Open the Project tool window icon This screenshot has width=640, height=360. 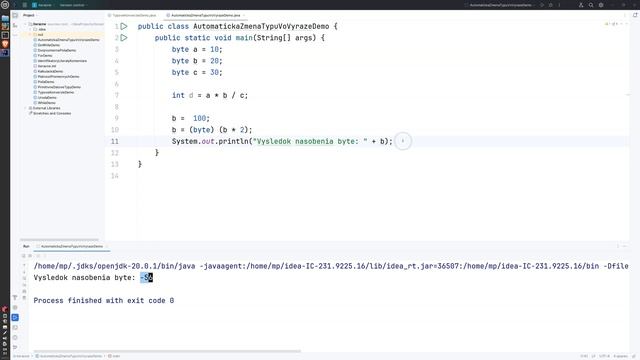click(15, 15)
